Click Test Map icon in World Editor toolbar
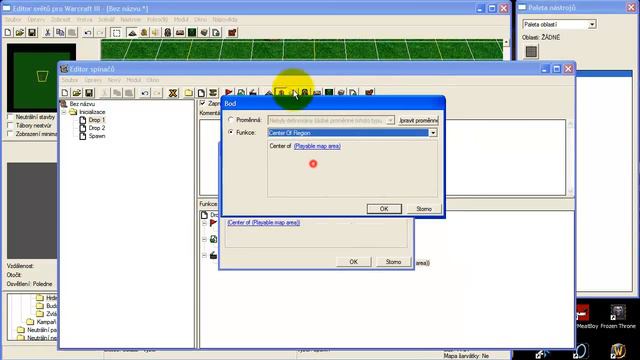The width and height of the screenshot is (640, 360). click(x=232, y=32)
